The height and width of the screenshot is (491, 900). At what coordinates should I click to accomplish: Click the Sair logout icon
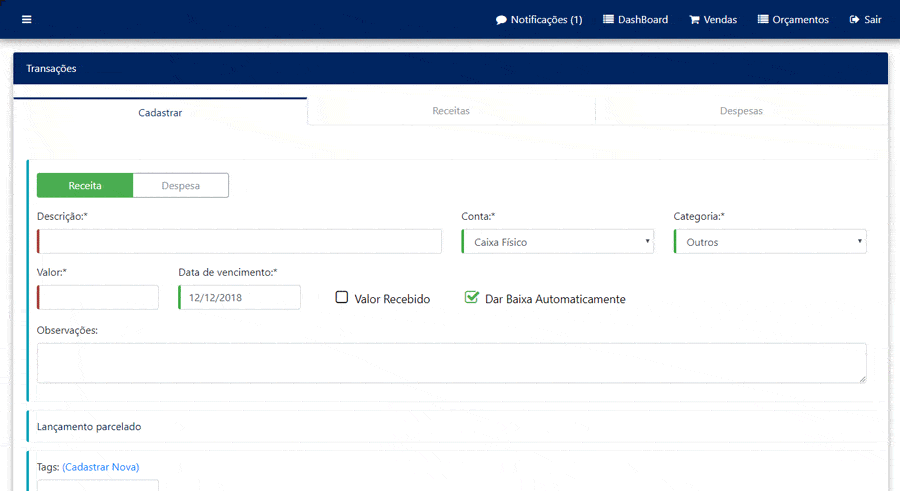pyautogui.click(x=854, y=20)
